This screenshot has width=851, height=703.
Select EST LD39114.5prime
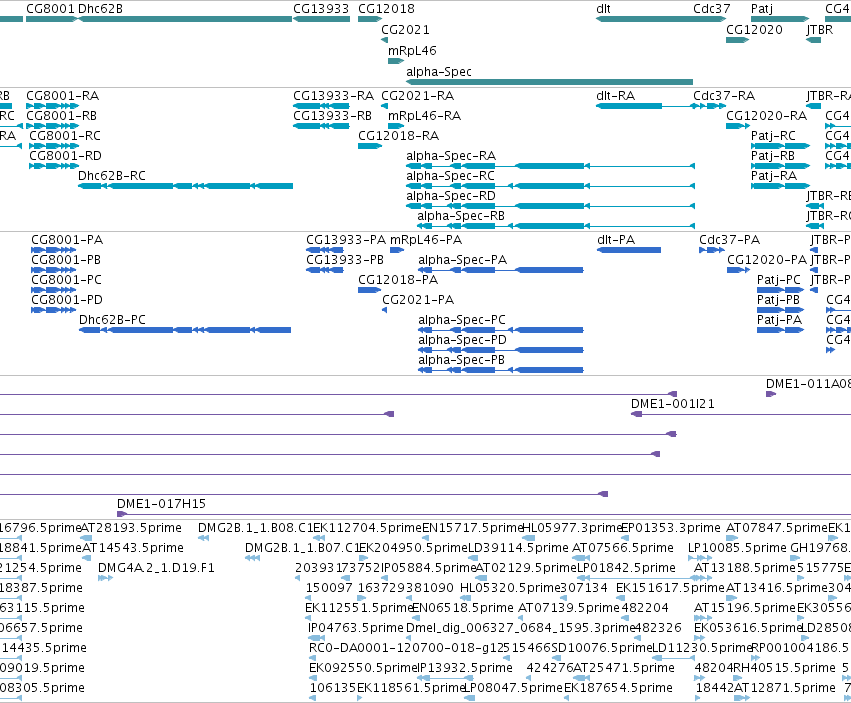click(x=518, y=548)
